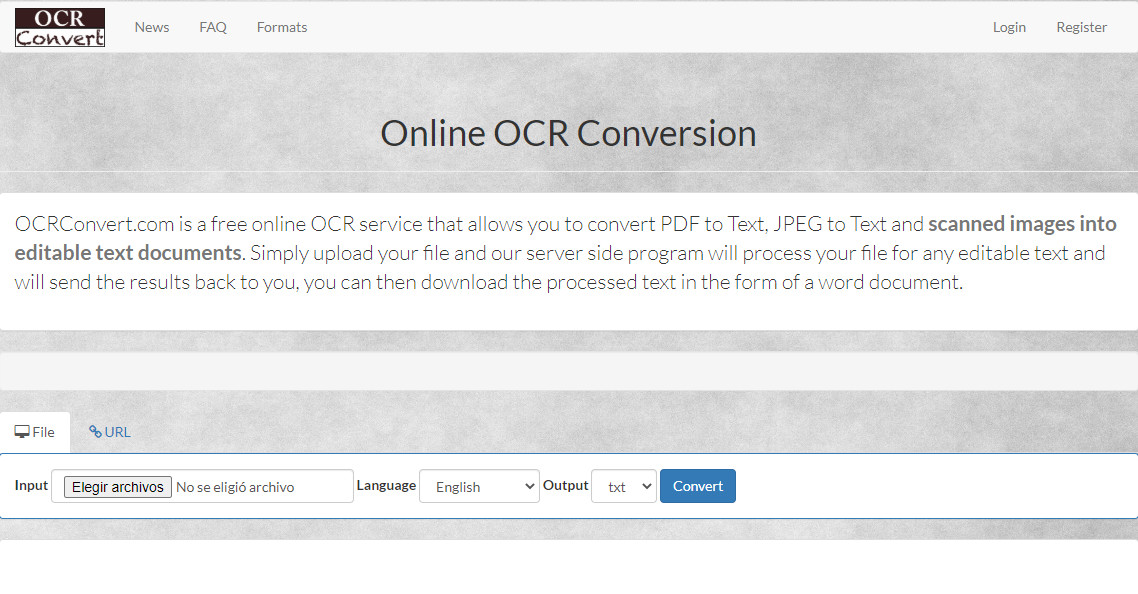Viewport: 1138px width, 594px height.
Task: Click the blue Convert button
Action: click(x=697, y=486)
